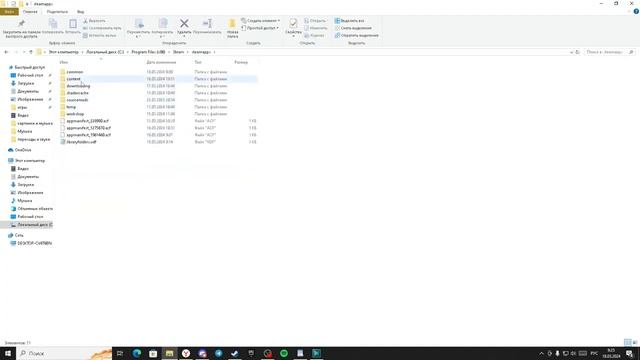
Task: Click the Back navigation arrow
Action: click(6, 52)
